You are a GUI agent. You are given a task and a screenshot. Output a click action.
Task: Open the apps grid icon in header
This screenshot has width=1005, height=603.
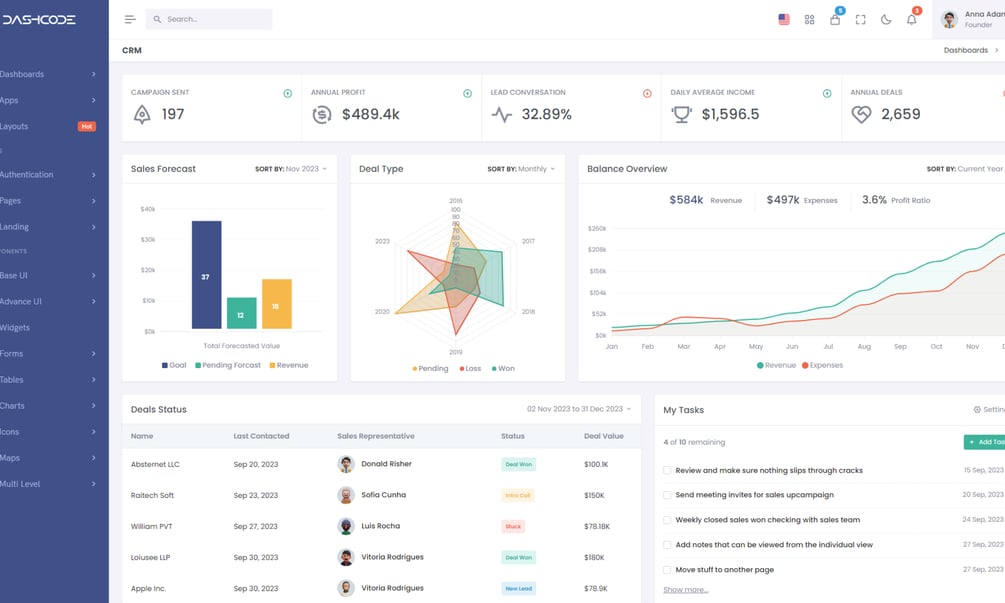pos(810,20)
